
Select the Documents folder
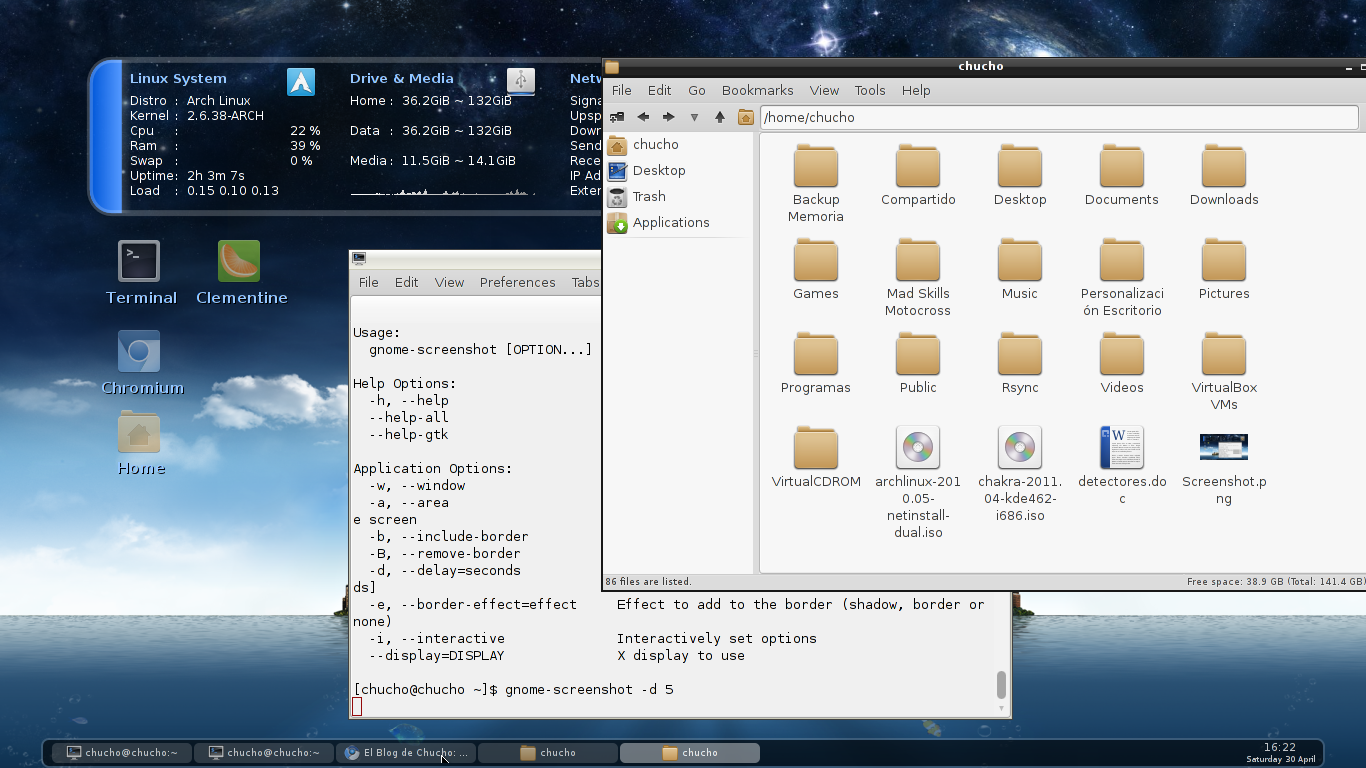[x=1122, y=176]
